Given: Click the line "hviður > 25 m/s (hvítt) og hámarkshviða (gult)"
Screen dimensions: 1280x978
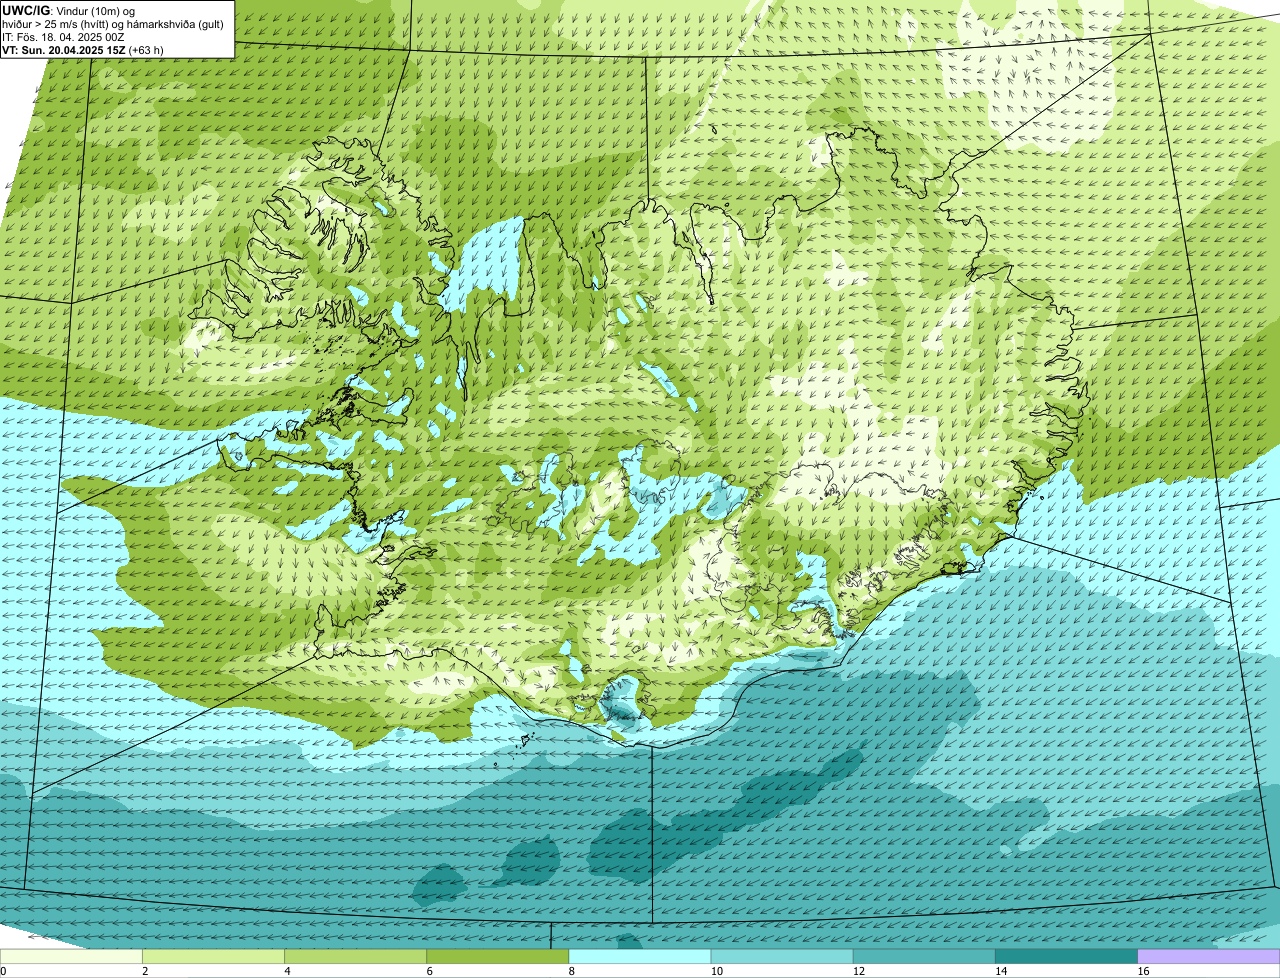Looking at the screenshot, I should pos(113,23).
